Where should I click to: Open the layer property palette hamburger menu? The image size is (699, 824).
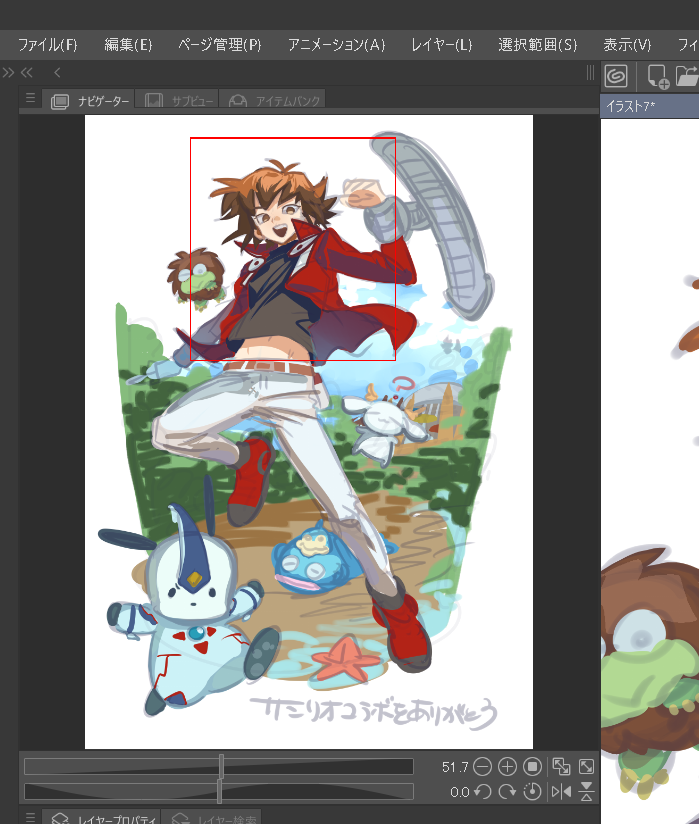30,817
